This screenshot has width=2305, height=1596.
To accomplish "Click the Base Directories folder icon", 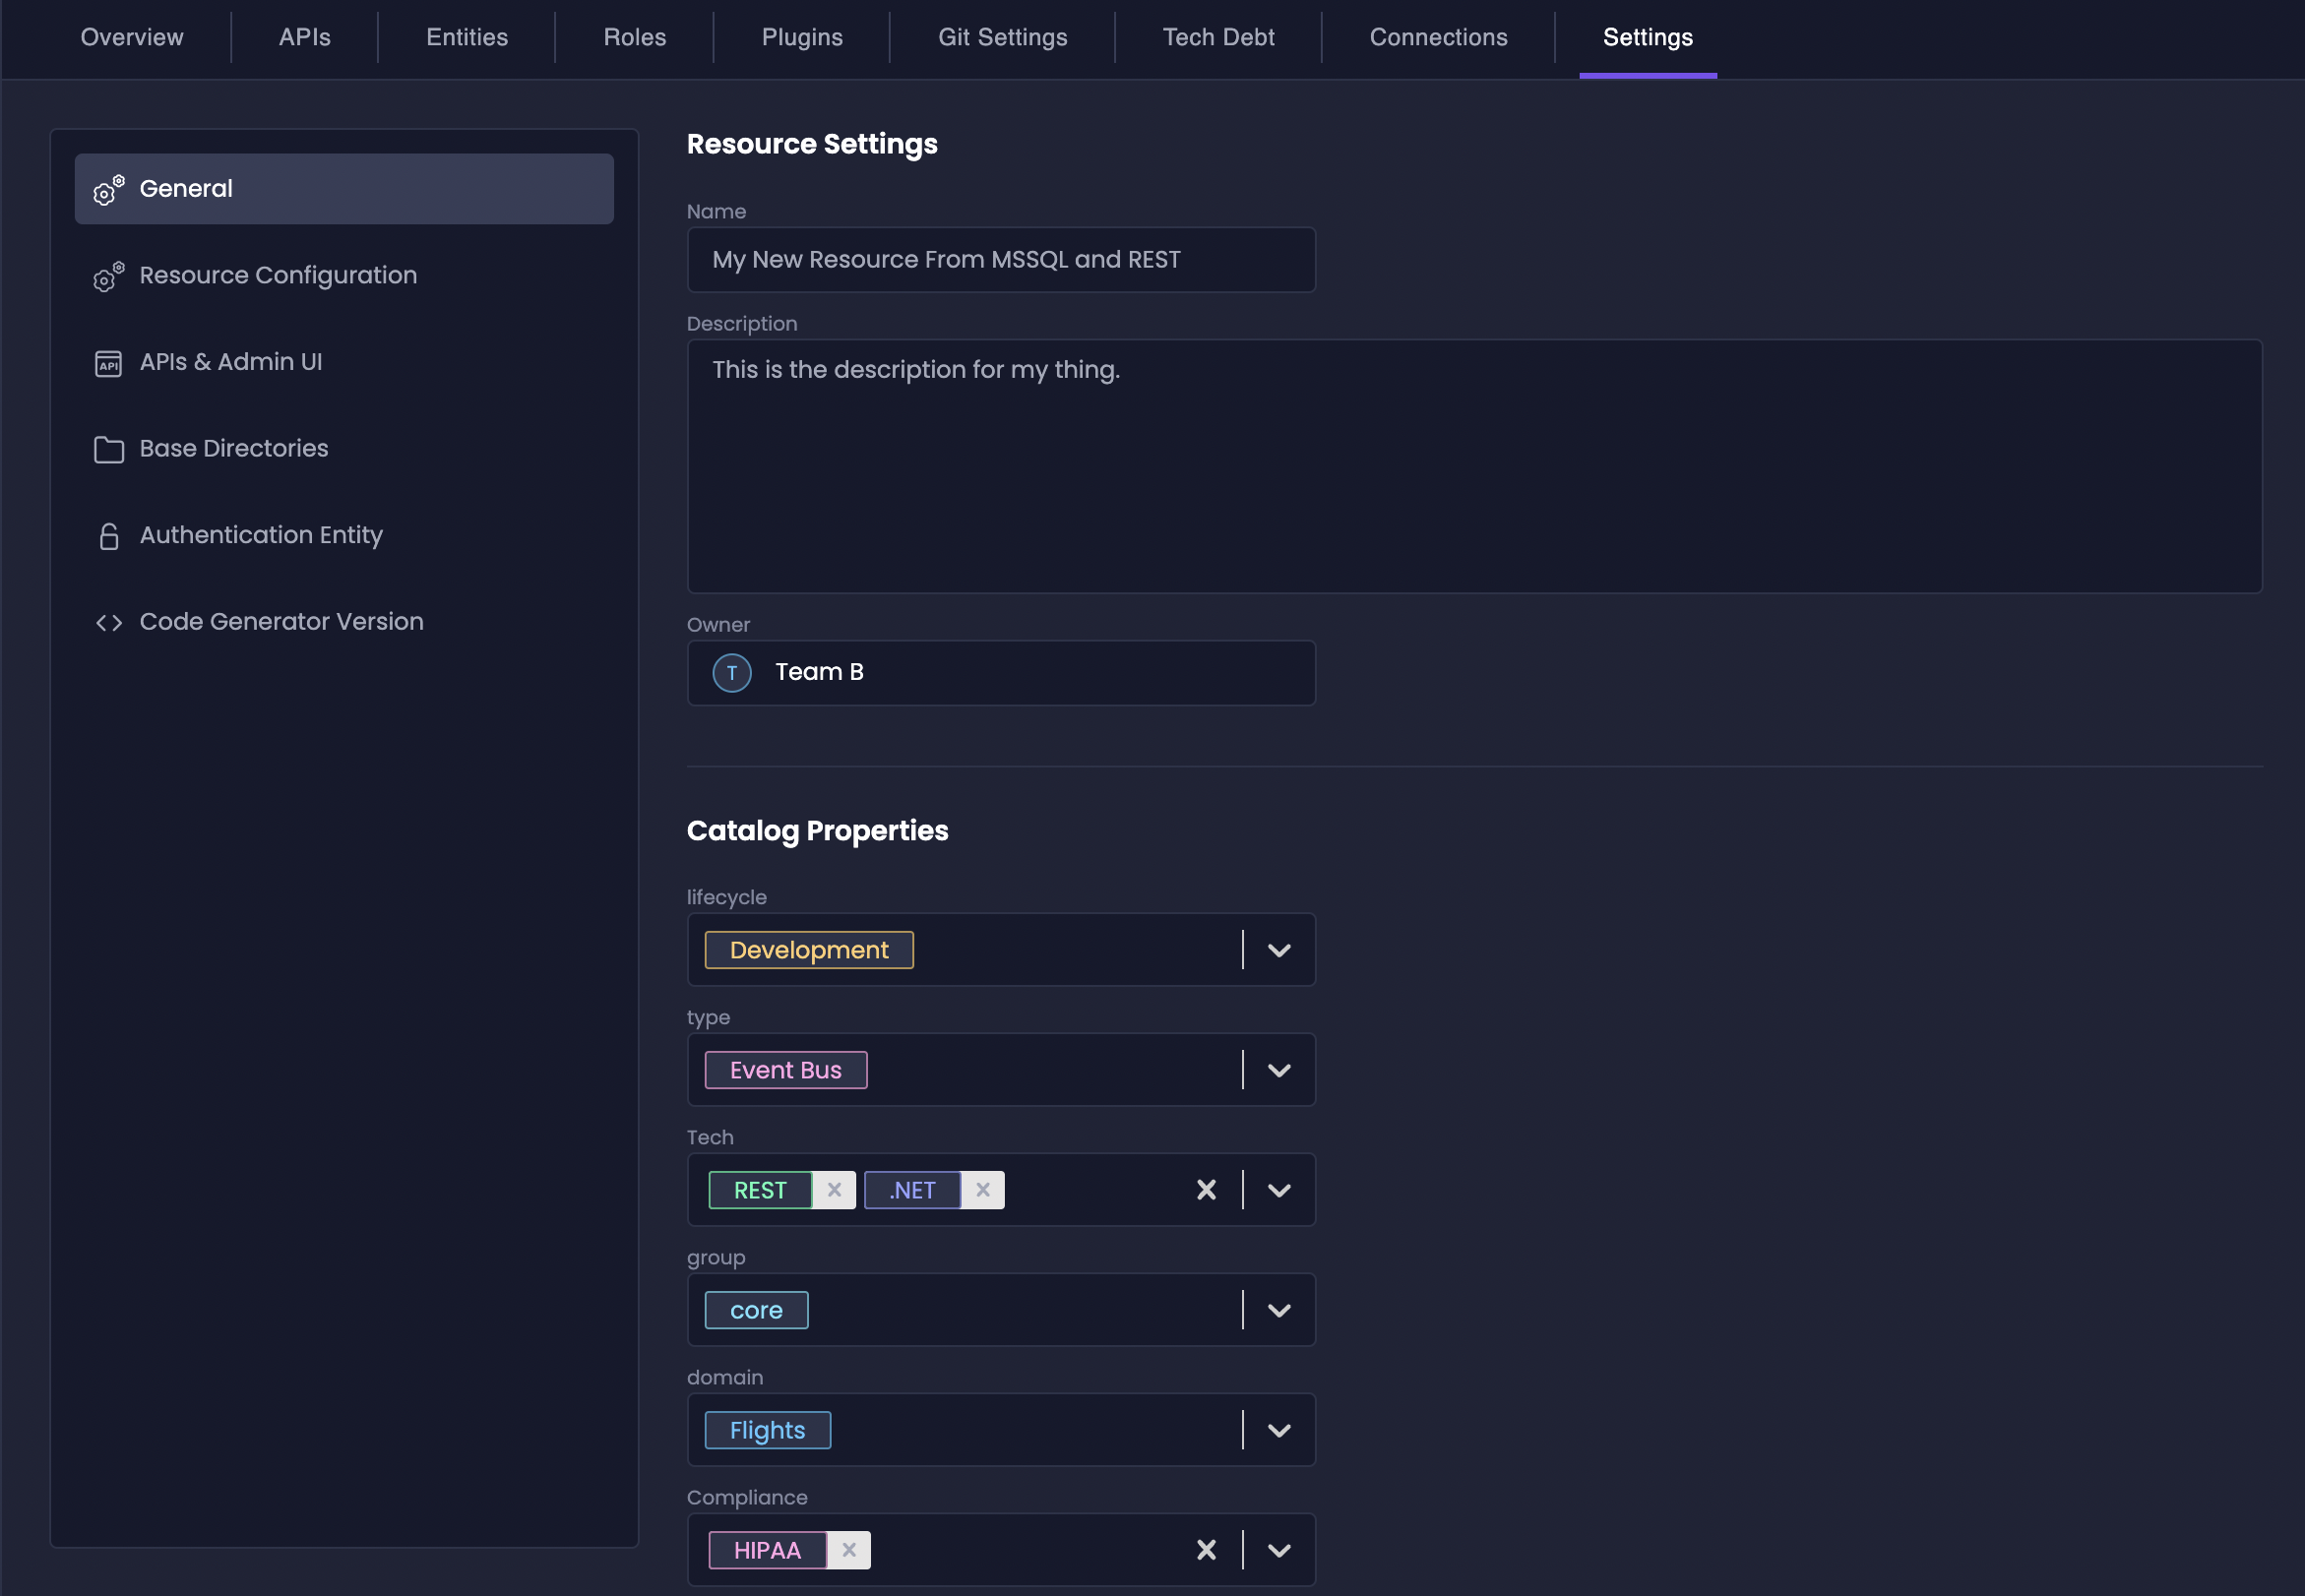I will [x=108, y=449].
